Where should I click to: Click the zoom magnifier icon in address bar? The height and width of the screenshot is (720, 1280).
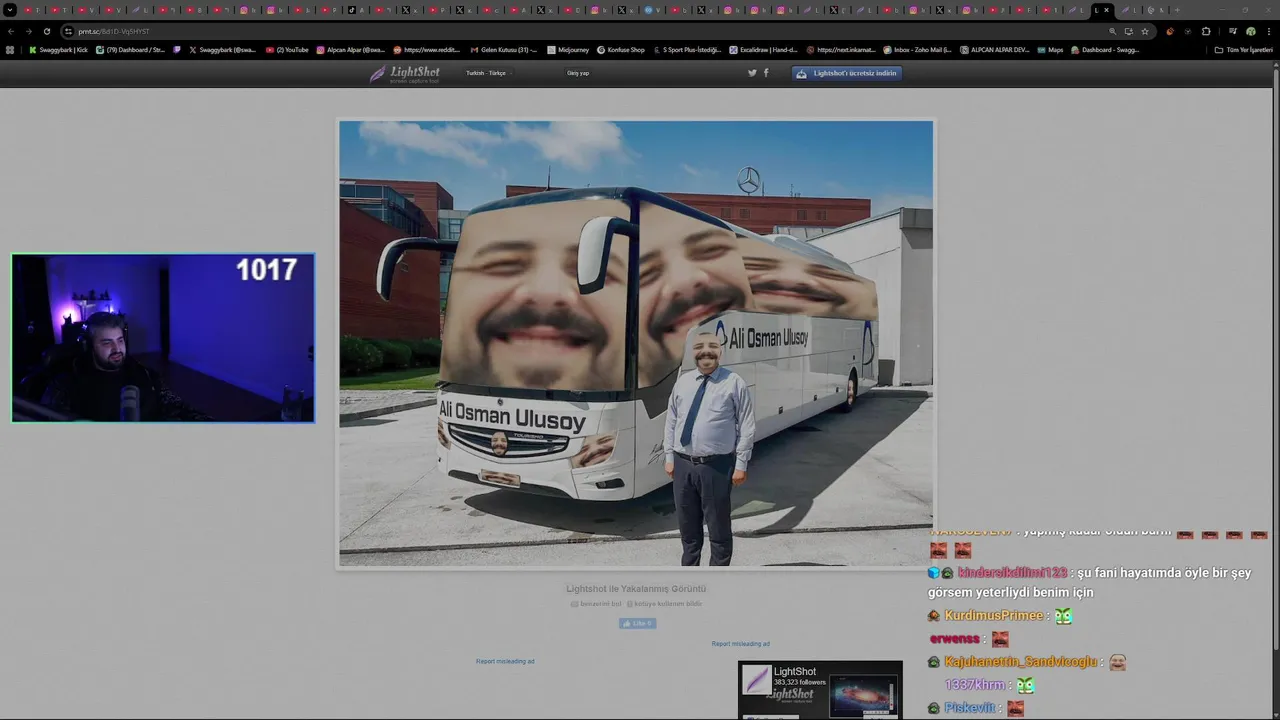pyautogui.click(x=1112, y=31)
